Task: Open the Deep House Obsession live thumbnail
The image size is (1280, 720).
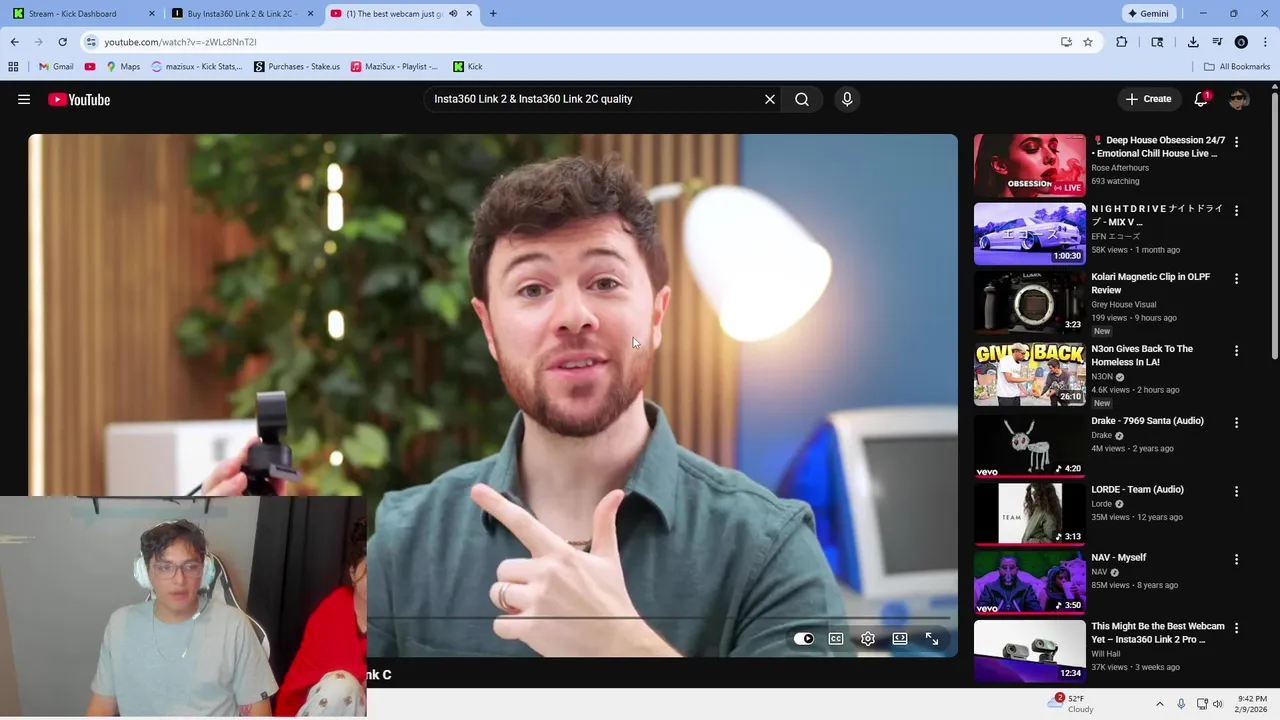Action: tap(1029, 165)
